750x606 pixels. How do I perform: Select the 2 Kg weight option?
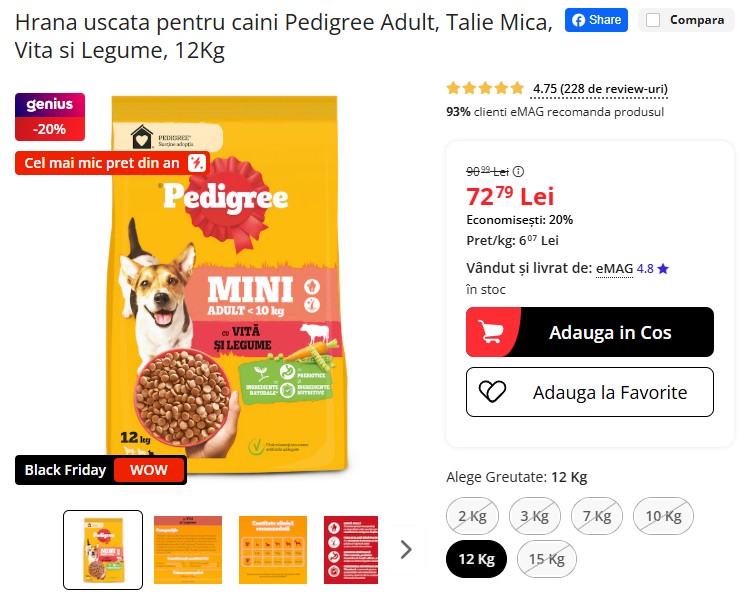pos(472,516)
